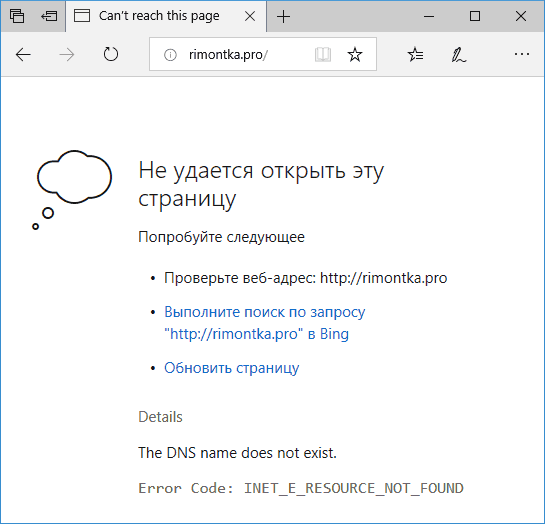Screen dimensions: 545x524
Task: Open a new tab with plus button
Action: [284, 16]
